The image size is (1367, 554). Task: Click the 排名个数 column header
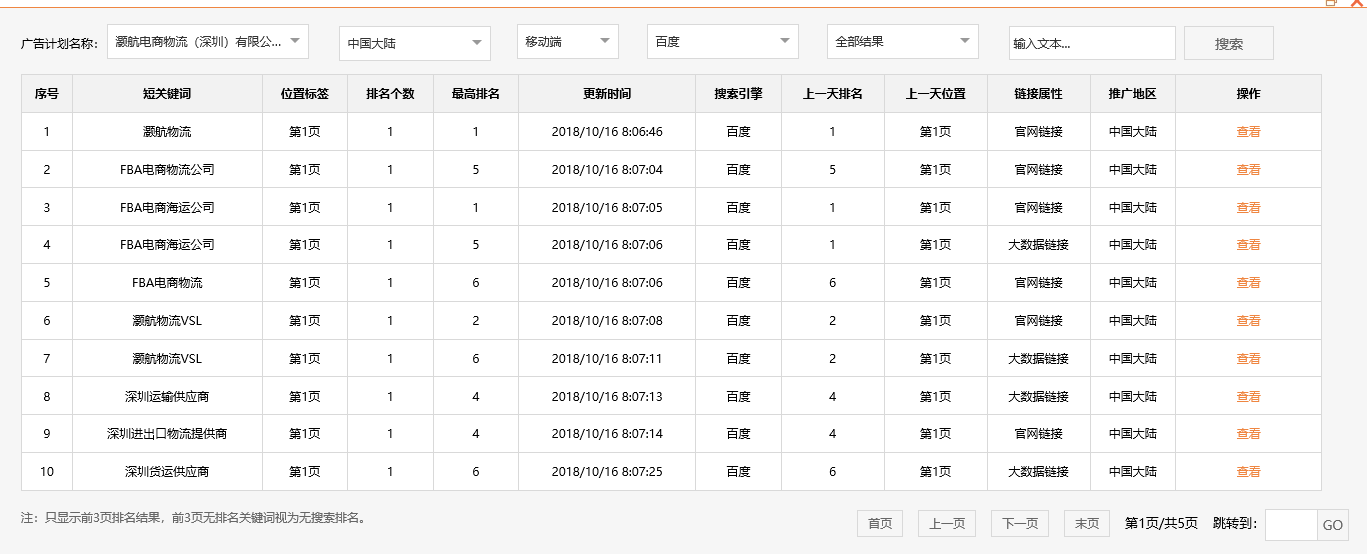tap(390, 94)
